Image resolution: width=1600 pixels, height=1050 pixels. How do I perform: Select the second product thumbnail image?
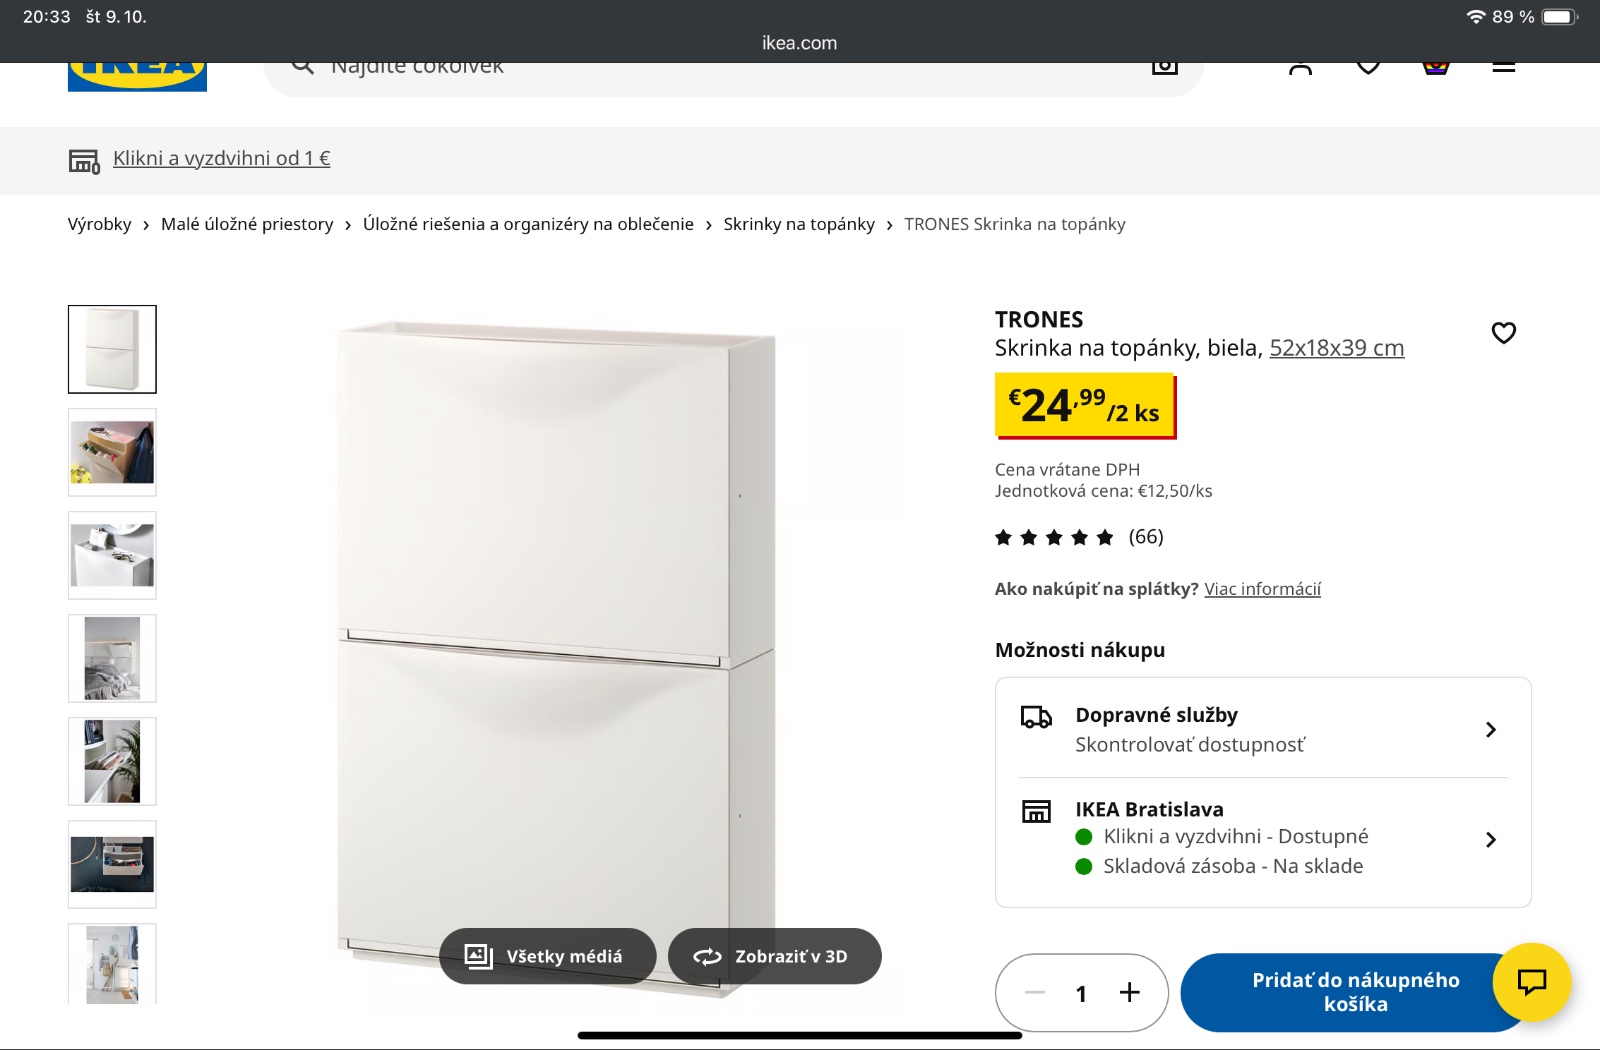(112, 452)
